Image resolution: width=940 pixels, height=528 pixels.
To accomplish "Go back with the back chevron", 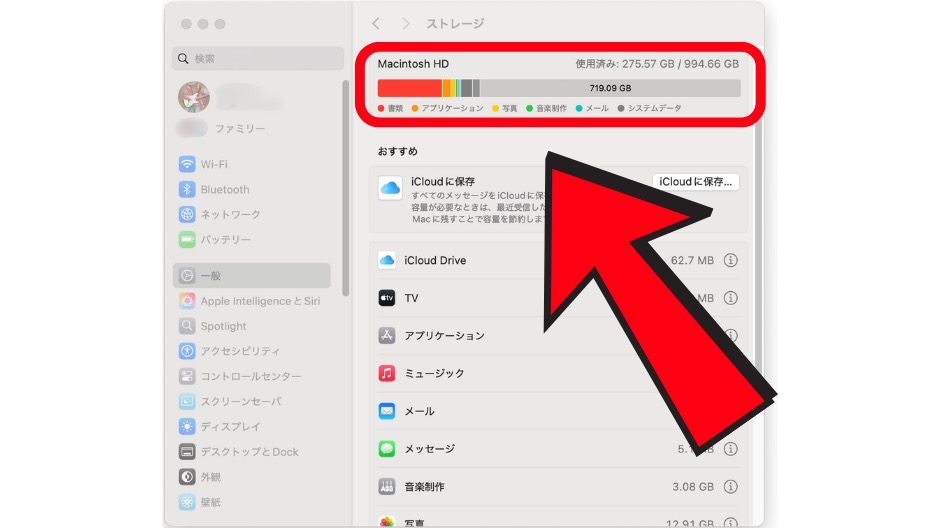I will [376, 23].
